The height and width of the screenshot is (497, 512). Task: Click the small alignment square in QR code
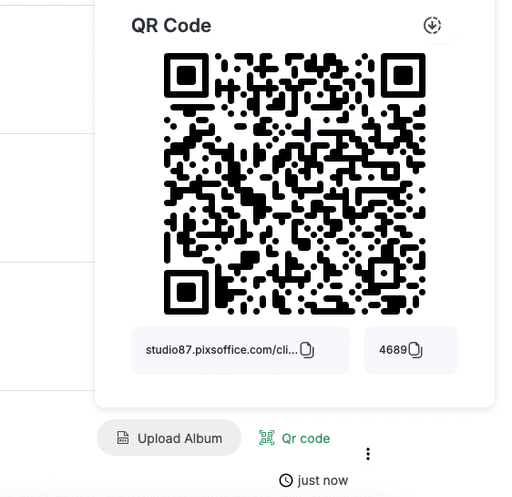384,273
